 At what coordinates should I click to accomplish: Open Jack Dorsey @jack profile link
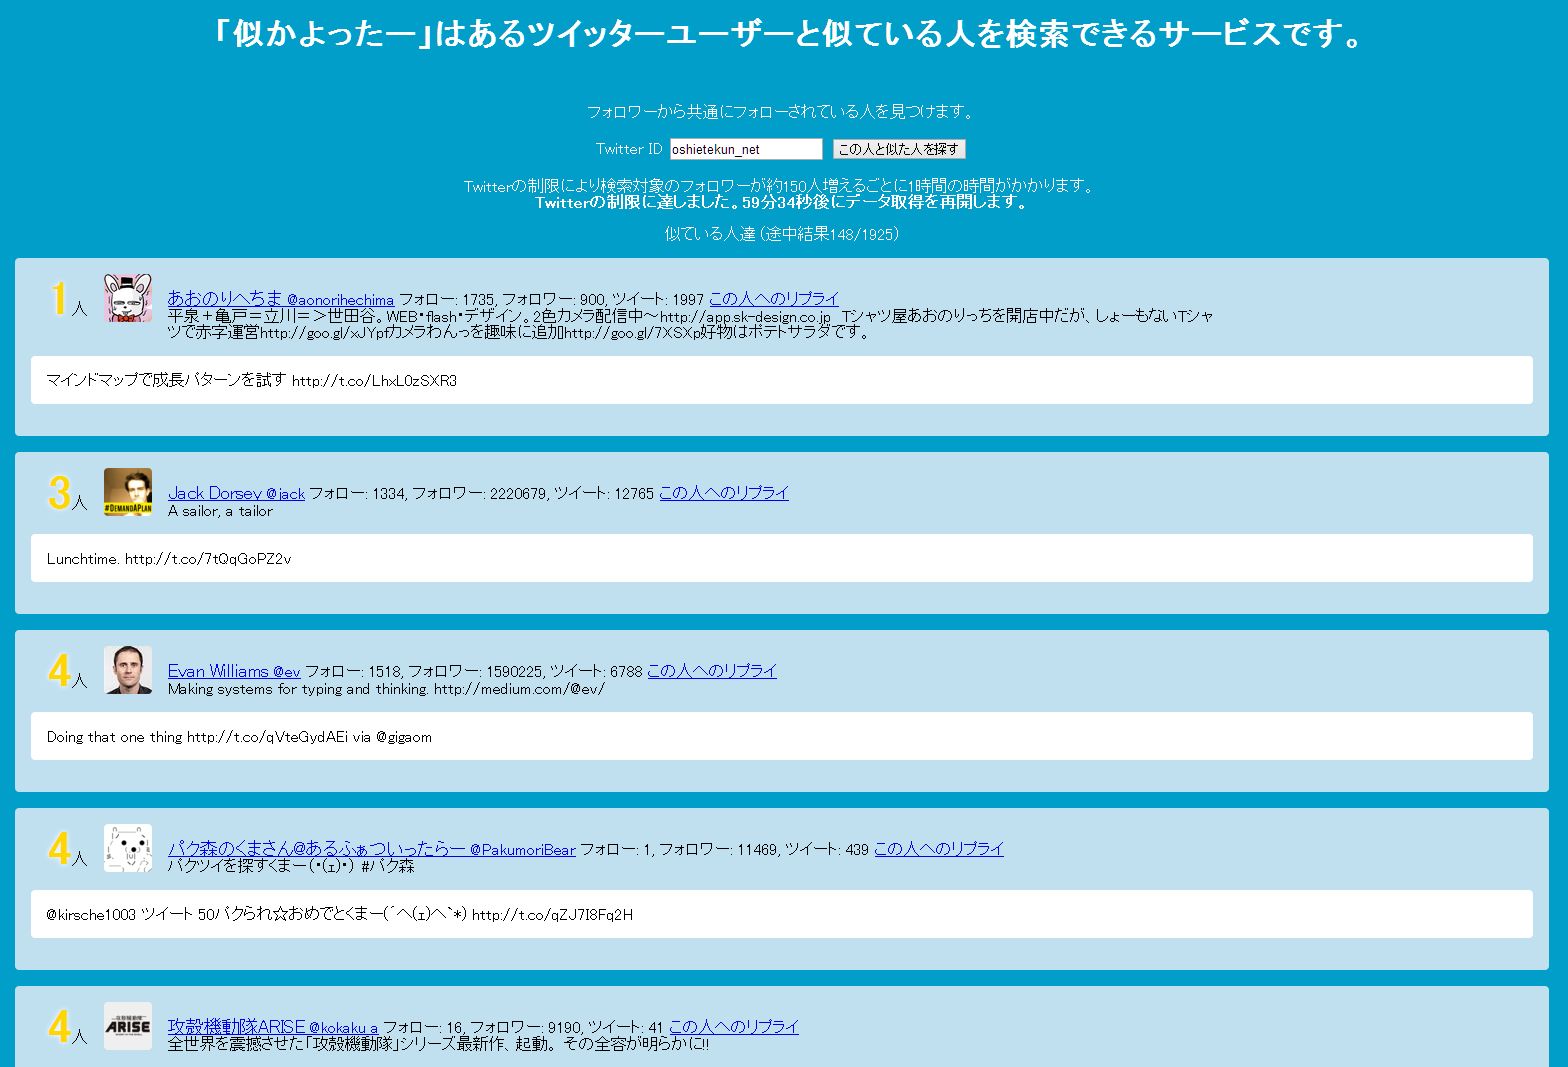236,492
